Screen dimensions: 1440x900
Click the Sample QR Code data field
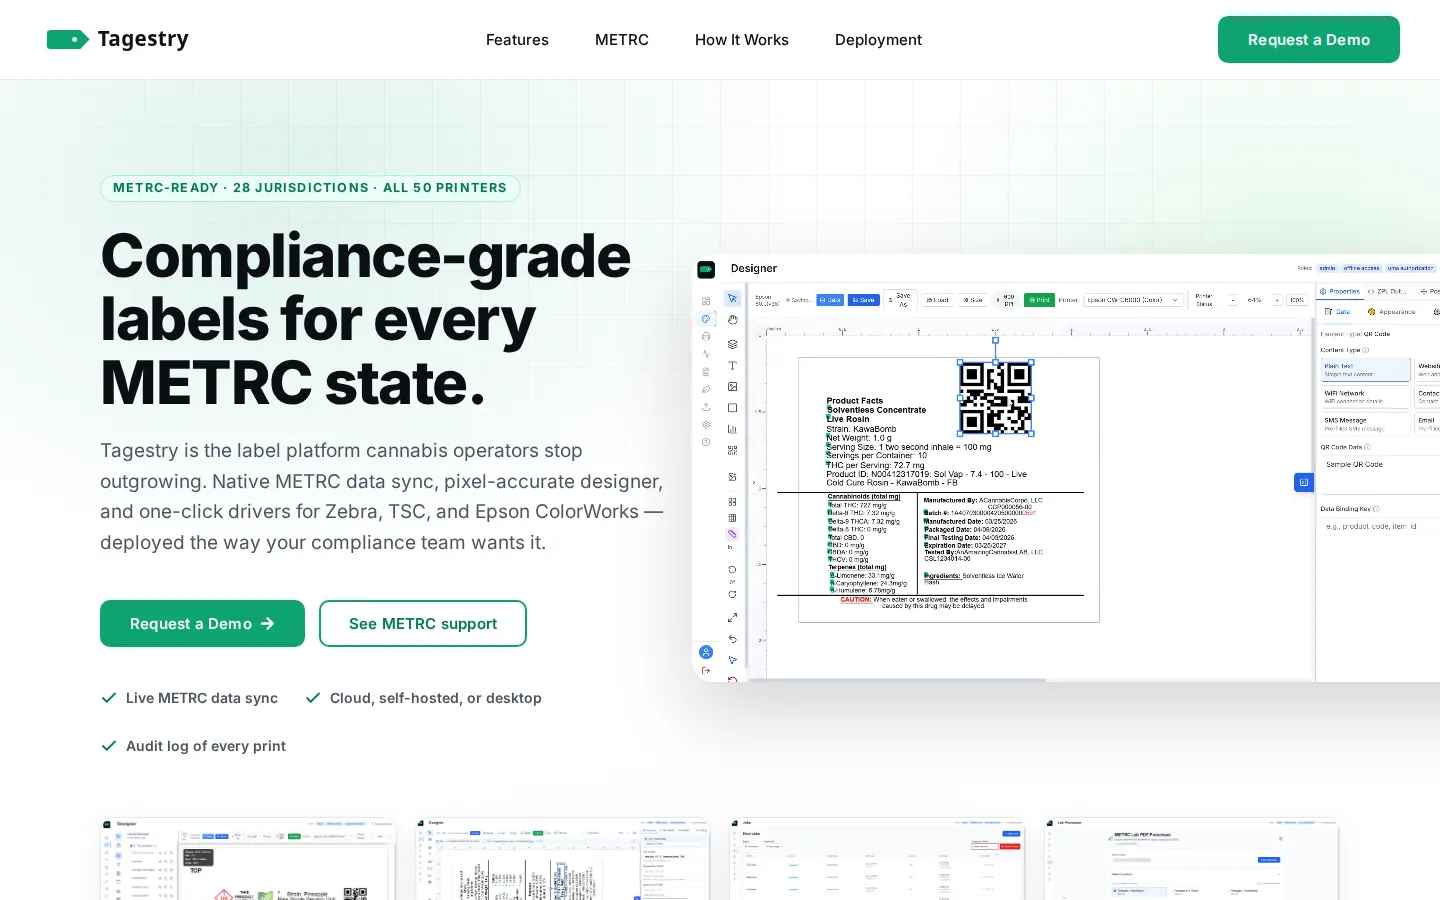point(1380,473)
